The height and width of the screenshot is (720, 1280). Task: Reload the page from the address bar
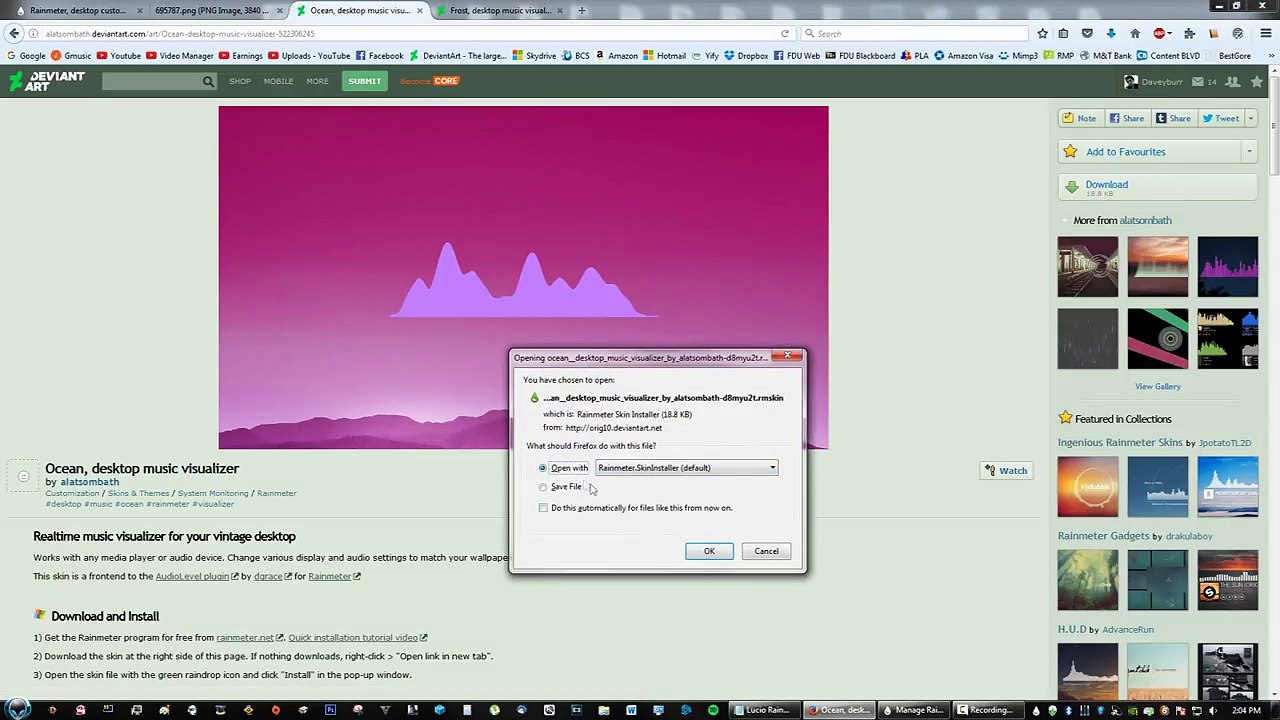[785, 34]
